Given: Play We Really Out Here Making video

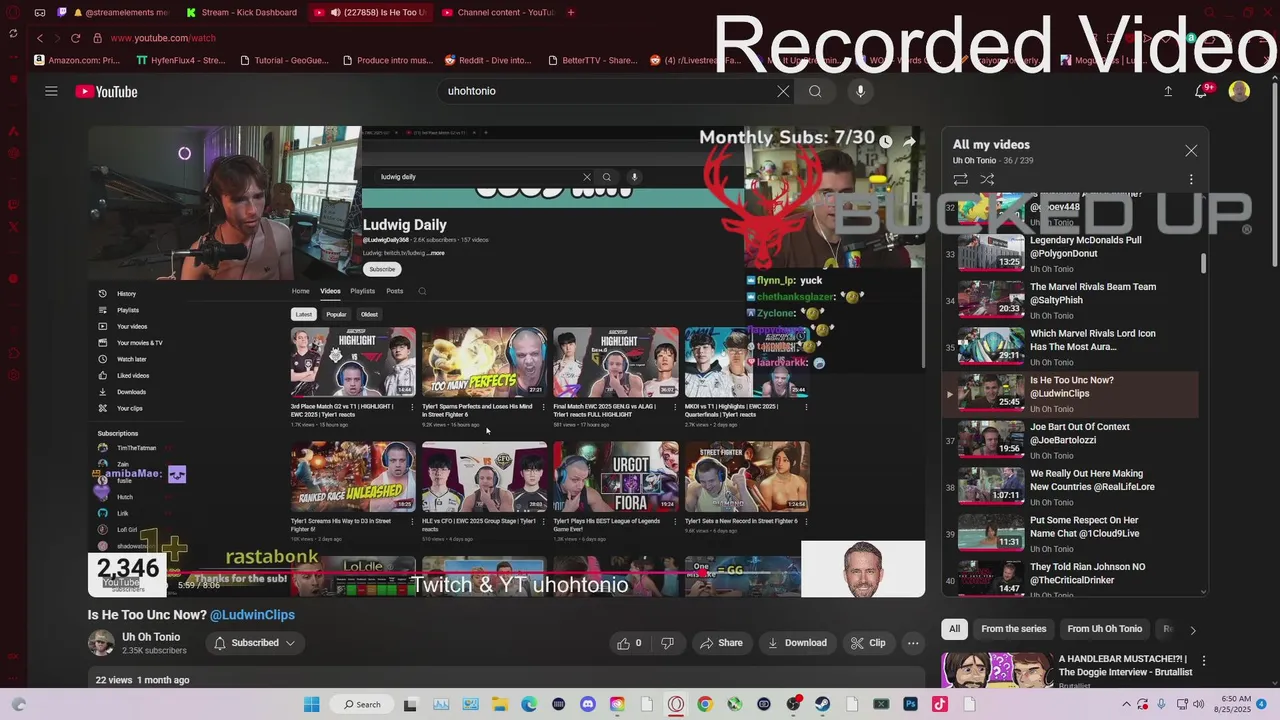Looking at the screenshot, I should [1070, 487].
